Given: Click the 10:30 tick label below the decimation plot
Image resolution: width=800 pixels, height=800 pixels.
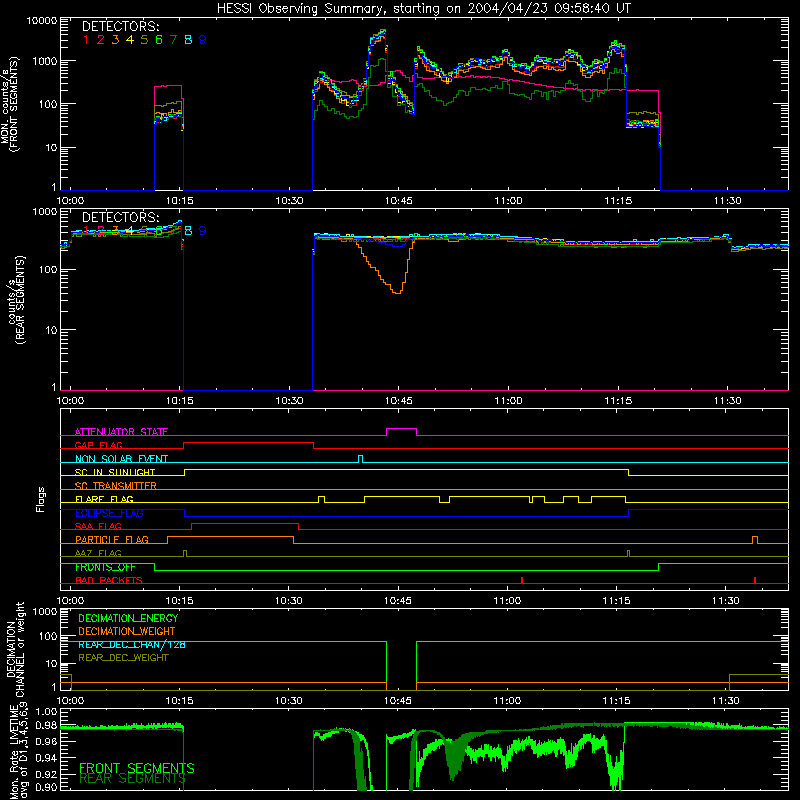Looking at the screenshot, I should click(288, 700).
